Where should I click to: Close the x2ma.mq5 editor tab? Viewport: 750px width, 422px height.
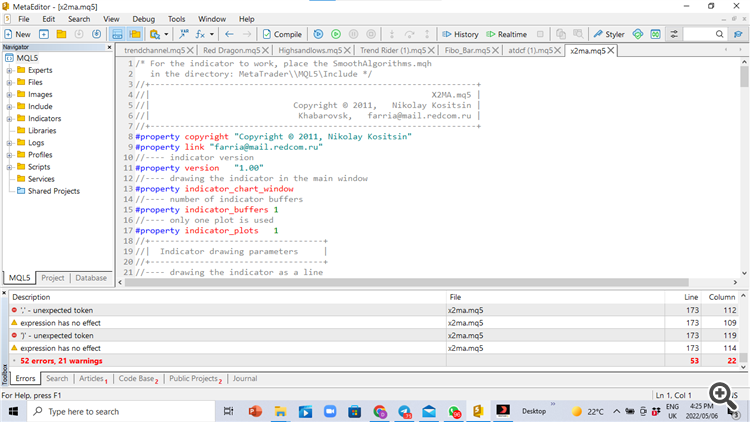(611, 50)
